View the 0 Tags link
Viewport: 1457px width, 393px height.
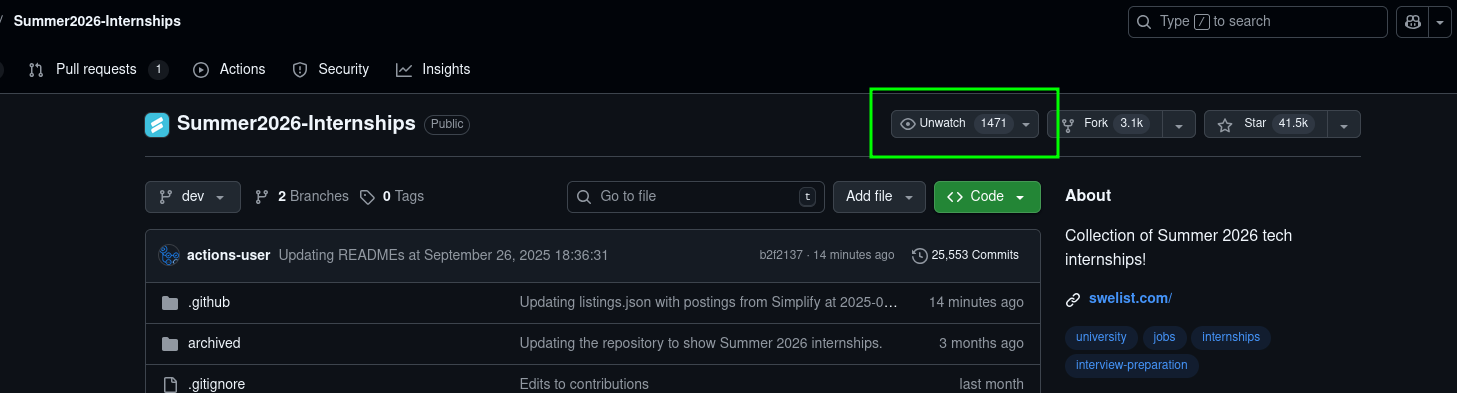coord(392,196)
